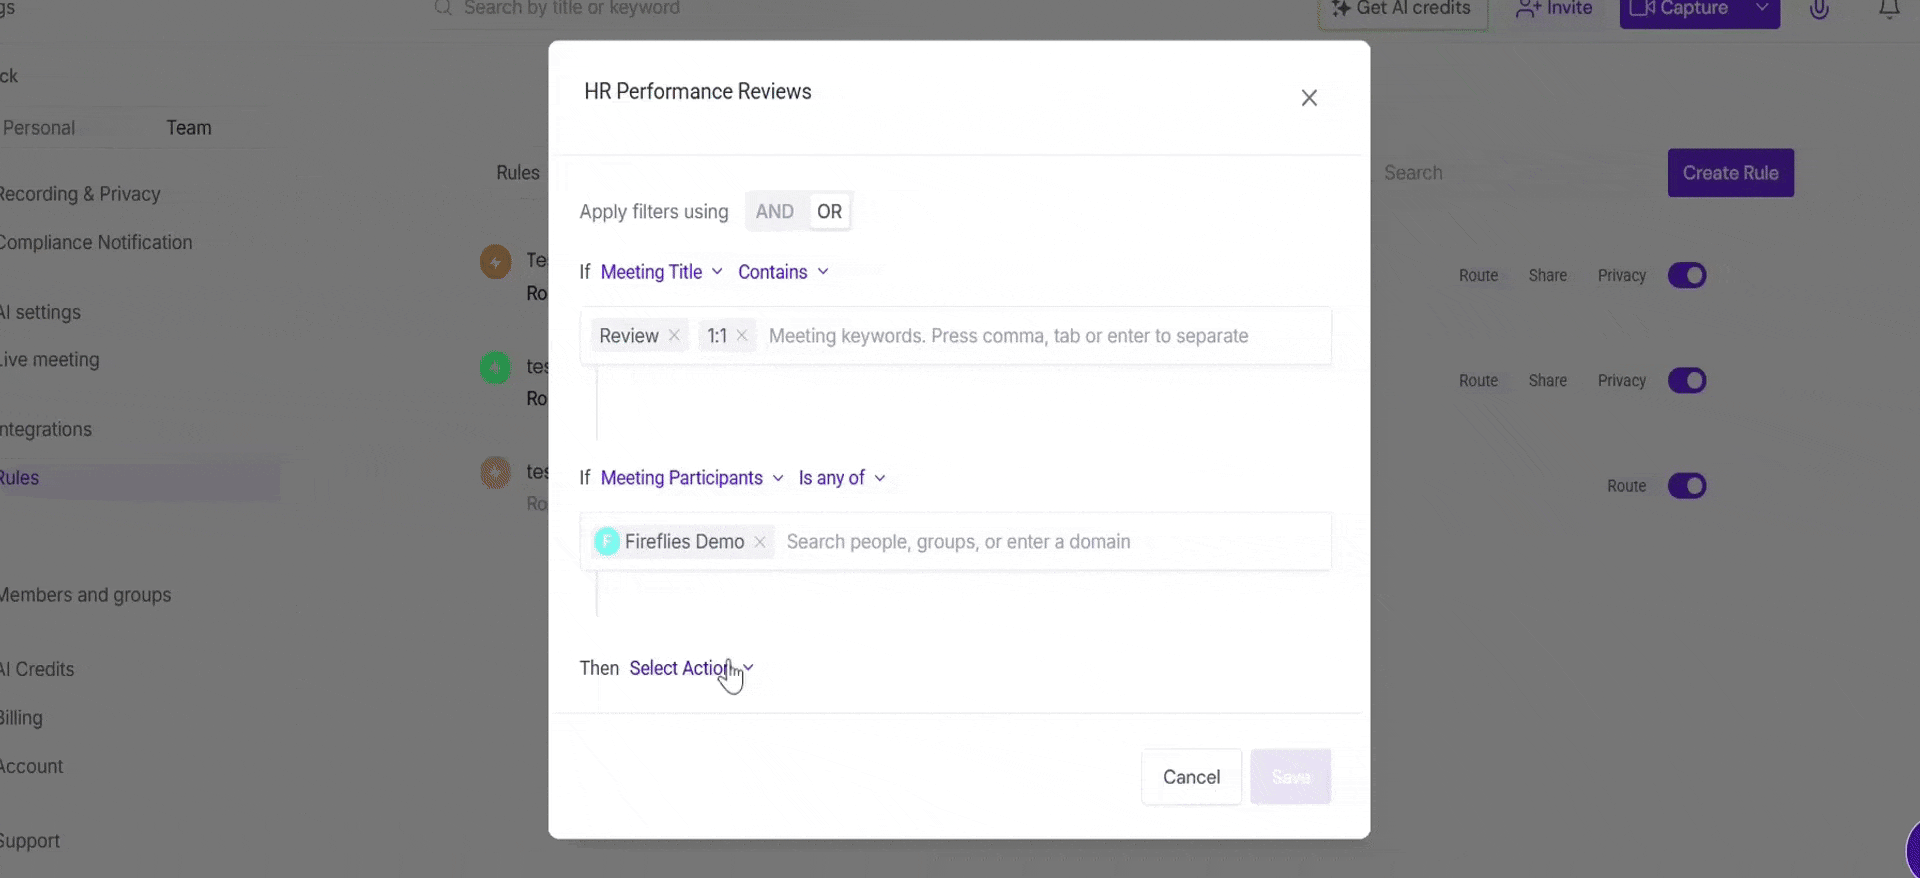1920x878 pixels.
Task: Click Privacy label on second rule row
Action: point(1621,381)
